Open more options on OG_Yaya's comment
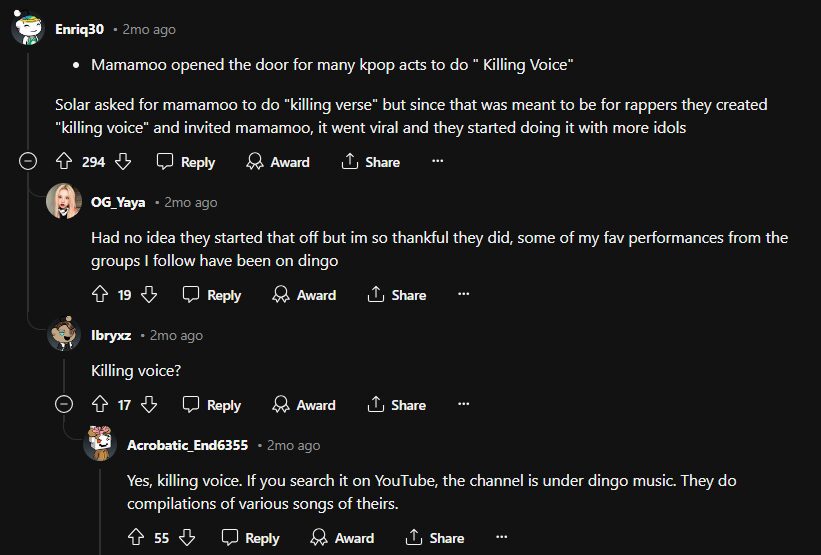Screen dimensions: 821x555 point(463,294)
